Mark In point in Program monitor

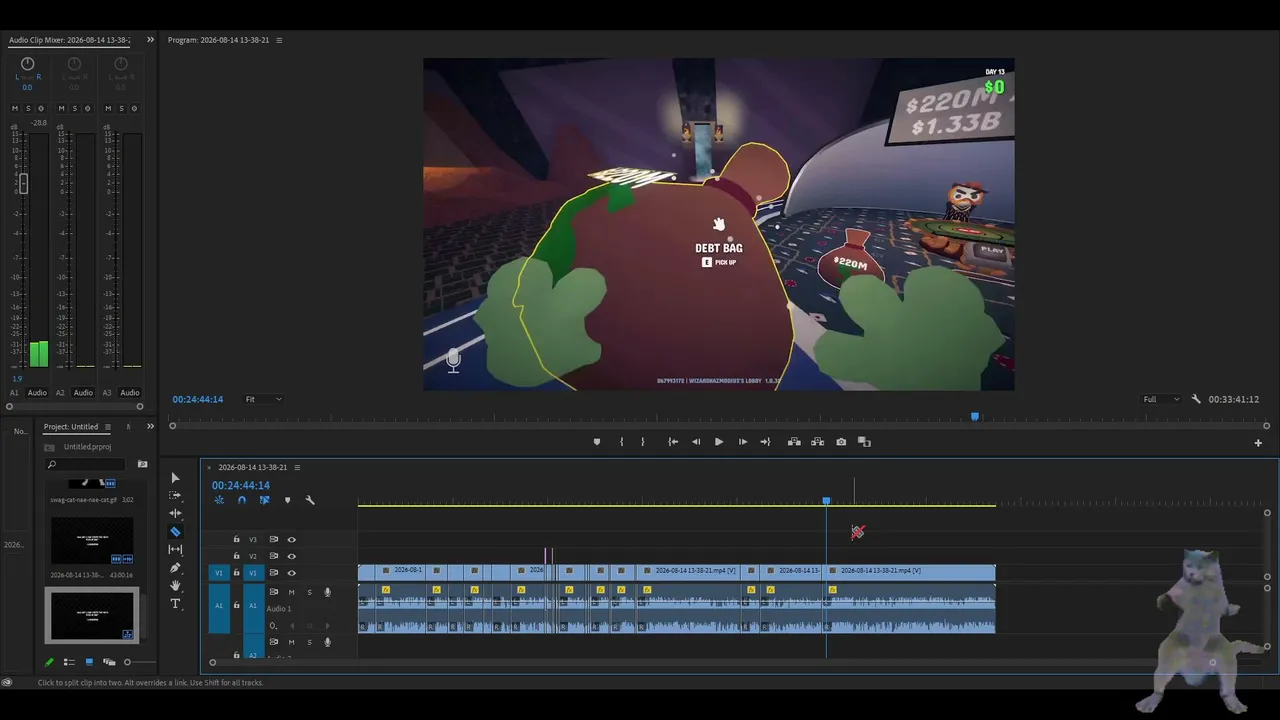[621, 442]
